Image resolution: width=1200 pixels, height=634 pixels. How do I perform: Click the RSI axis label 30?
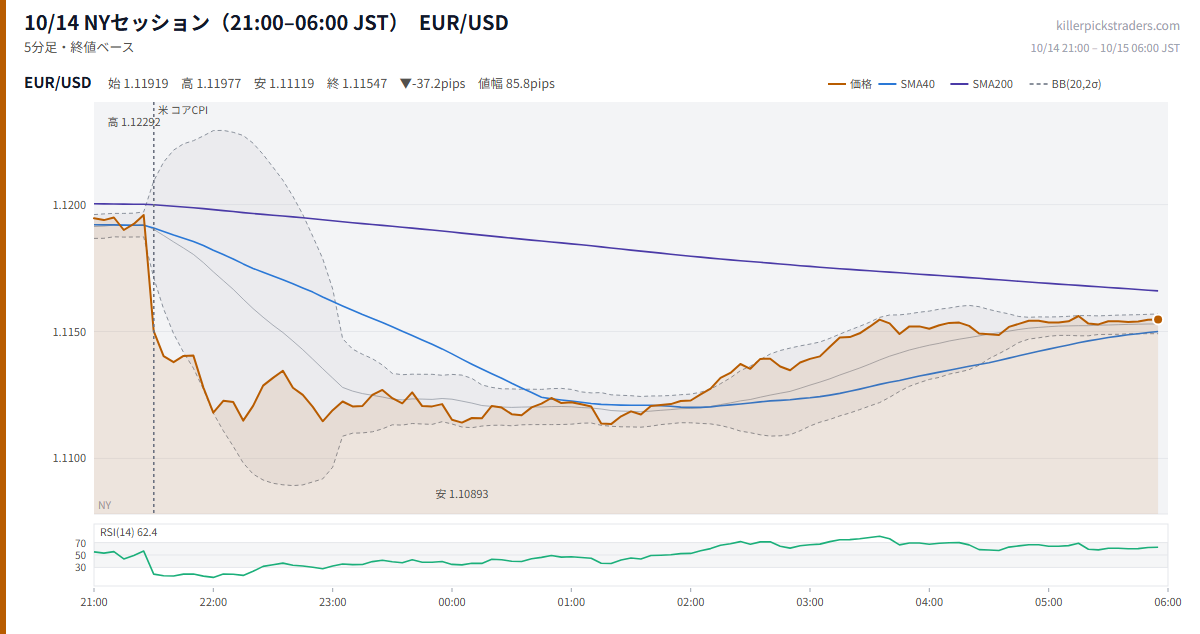click(80, 567)
